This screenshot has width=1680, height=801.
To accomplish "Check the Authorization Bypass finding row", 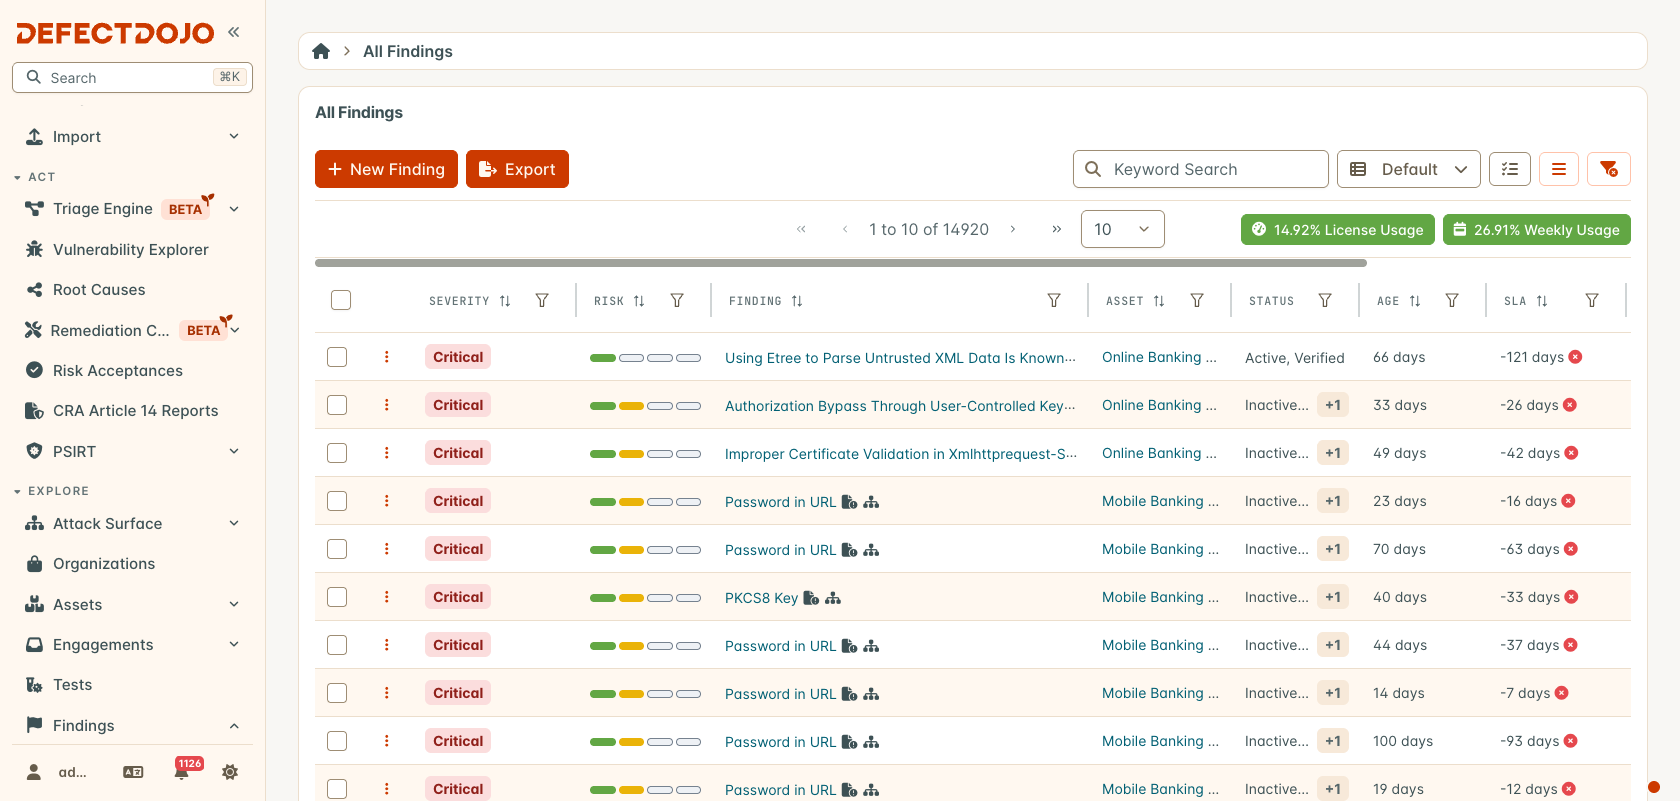I will tap(337, 405).
